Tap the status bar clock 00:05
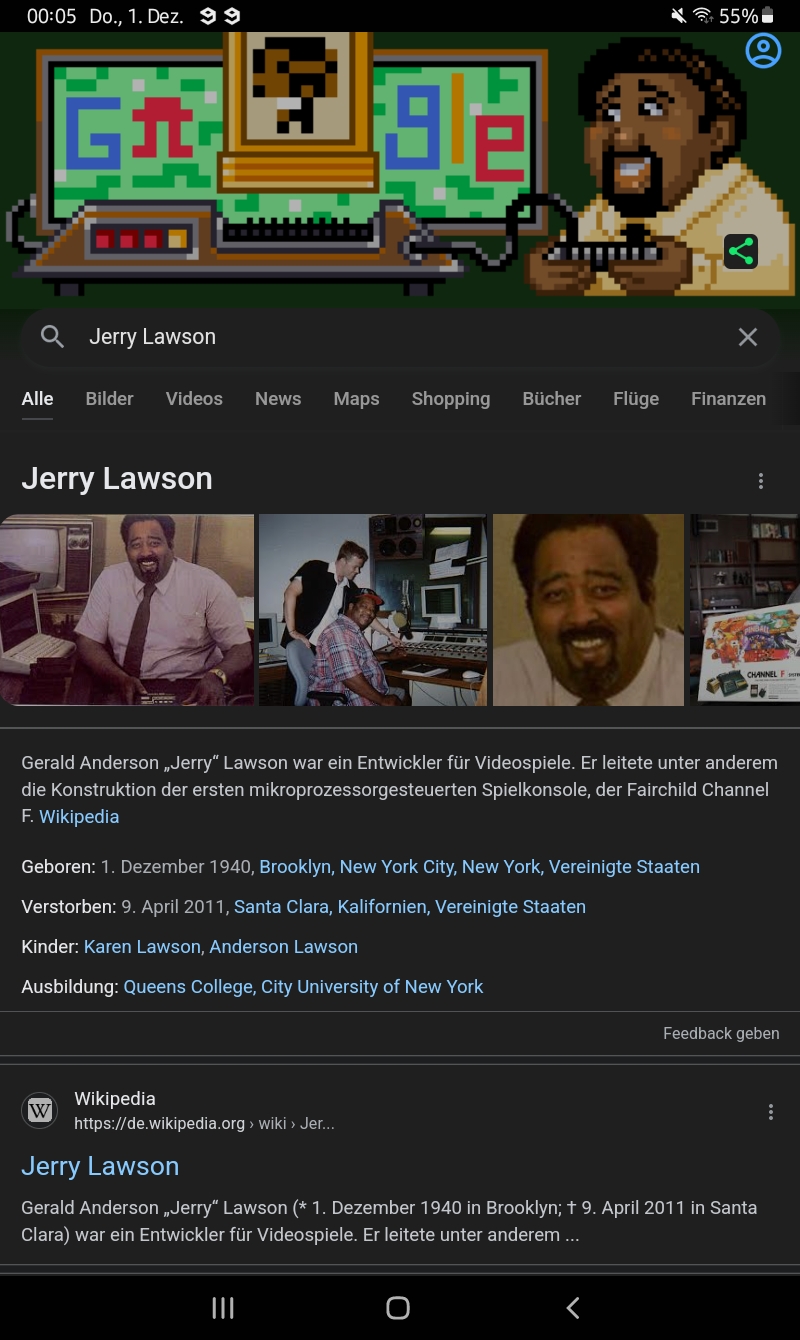Screen dimensions: 800x1340 (51, 16)
